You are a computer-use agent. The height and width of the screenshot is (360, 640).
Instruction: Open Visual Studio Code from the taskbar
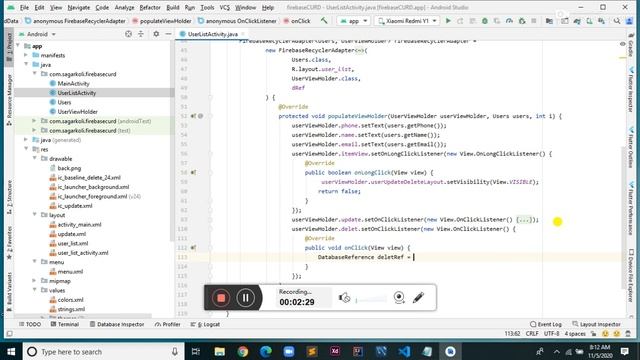point(404,351)
